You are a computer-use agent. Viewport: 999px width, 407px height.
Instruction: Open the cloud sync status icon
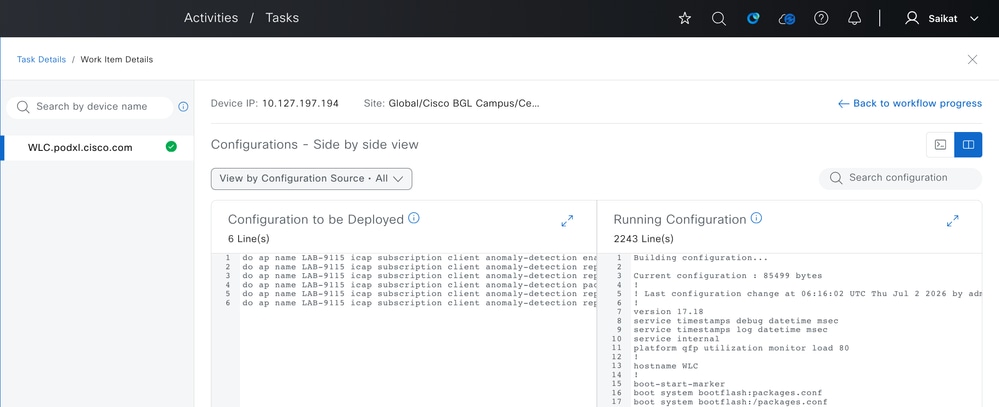787,19
